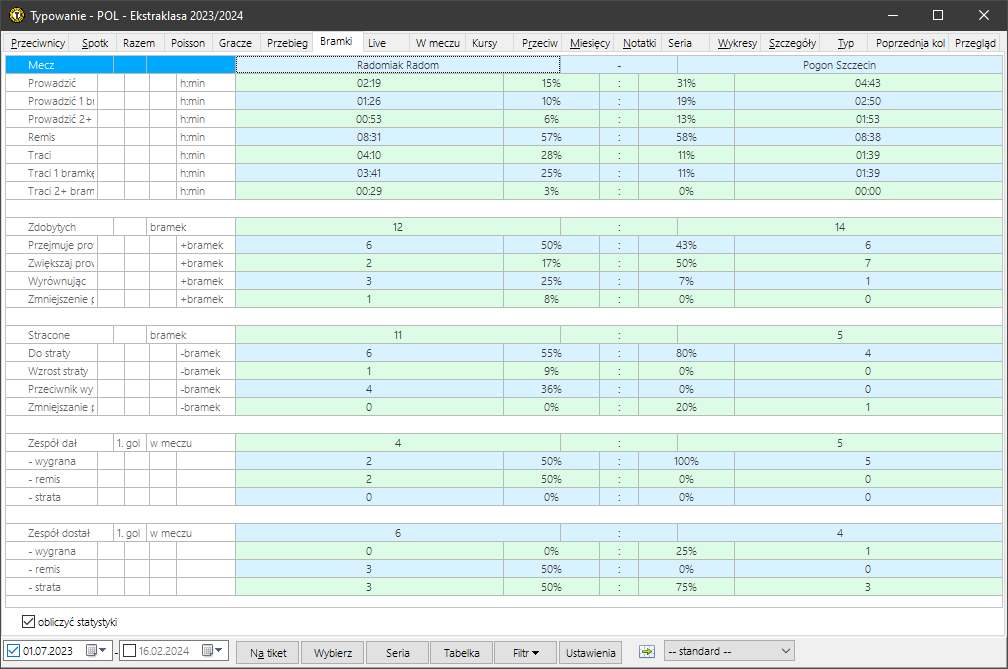This screenshot has height=669, width=1008.
Task: Enable the end date 16.02.2024 checkbox
Action: 129,652
